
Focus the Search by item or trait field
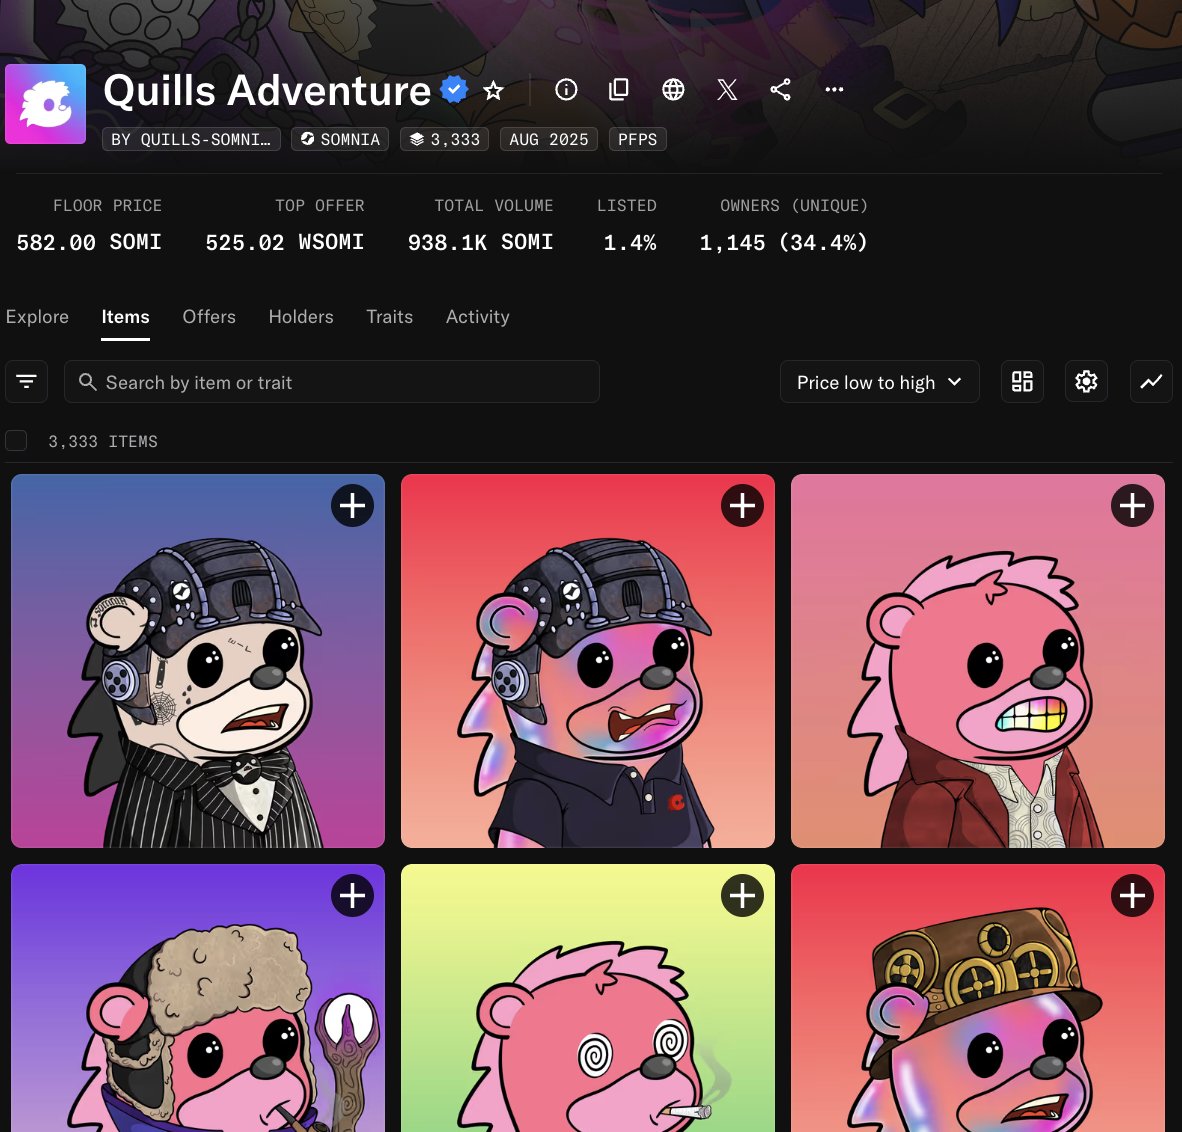click(332, 381)
